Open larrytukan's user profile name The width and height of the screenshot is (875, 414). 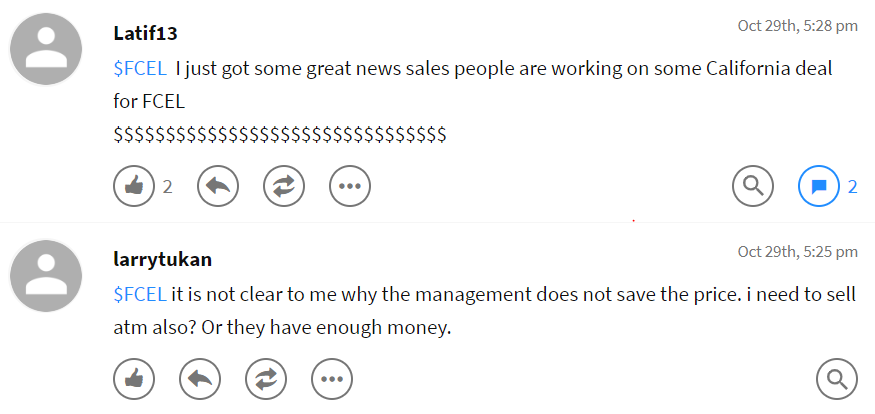[x=162, y=259]
